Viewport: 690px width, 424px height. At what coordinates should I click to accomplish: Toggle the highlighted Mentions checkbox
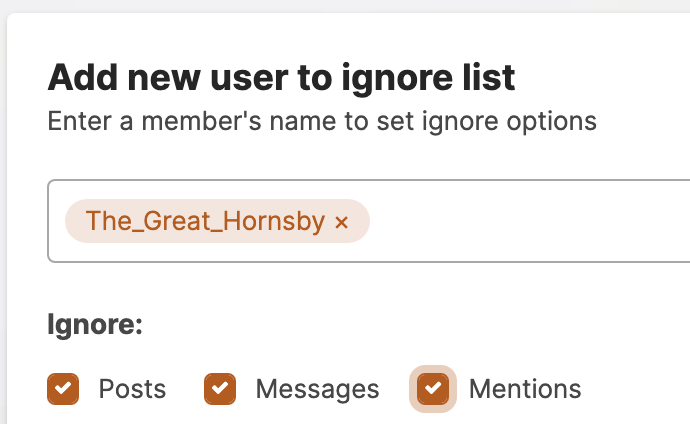click(x=433, y=389)
